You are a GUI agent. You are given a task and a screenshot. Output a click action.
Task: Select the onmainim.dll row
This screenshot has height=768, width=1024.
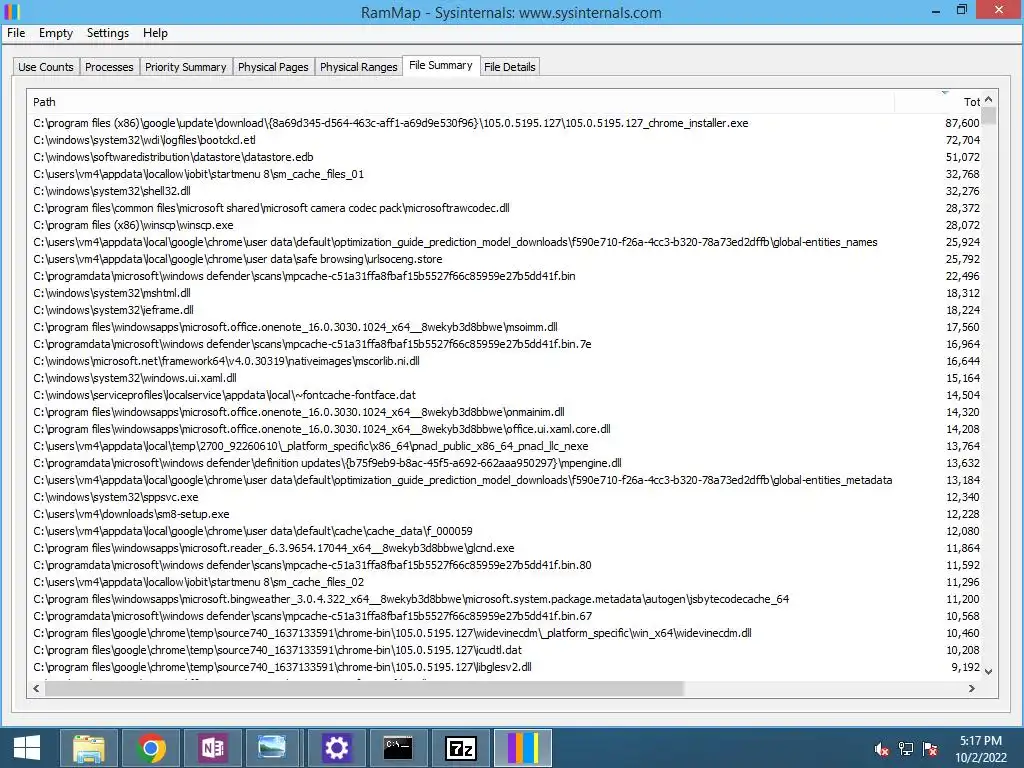(x=506, y=411)
